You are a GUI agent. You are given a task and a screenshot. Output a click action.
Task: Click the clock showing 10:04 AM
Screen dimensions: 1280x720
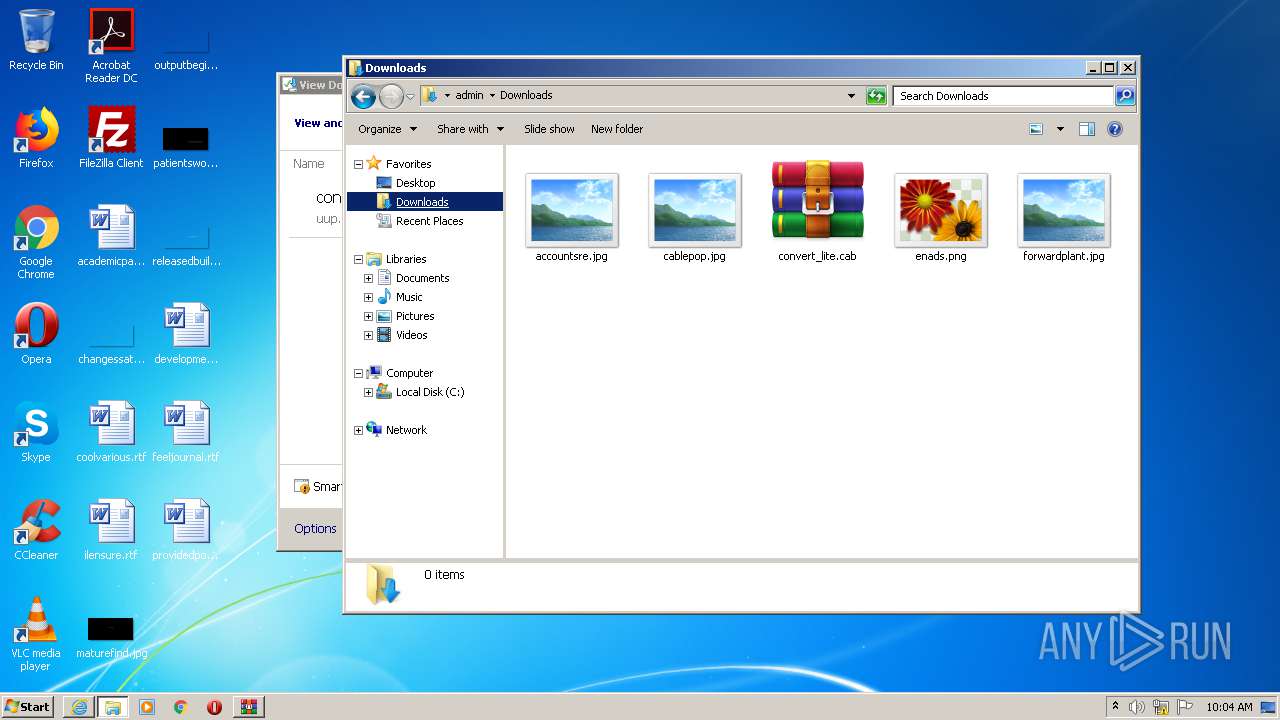click(1229, 707)
